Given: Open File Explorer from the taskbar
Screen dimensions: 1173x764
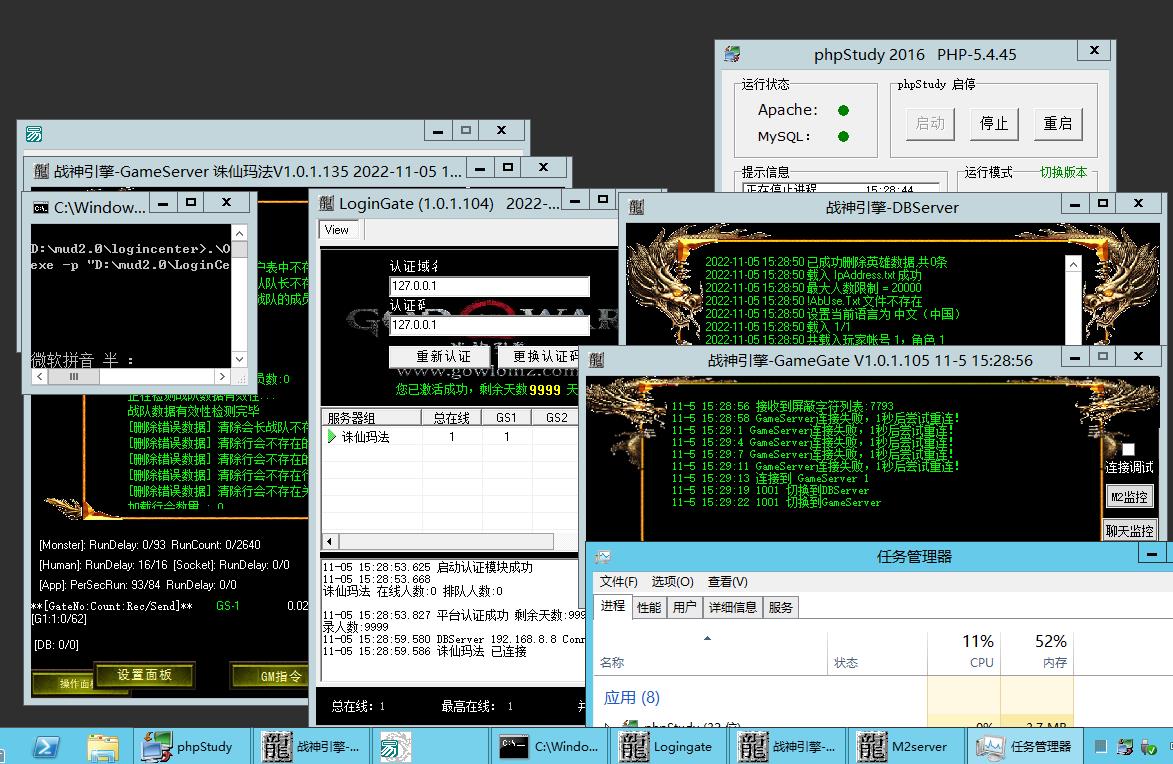Looking at the screenshot, I should tap(102, 746).
